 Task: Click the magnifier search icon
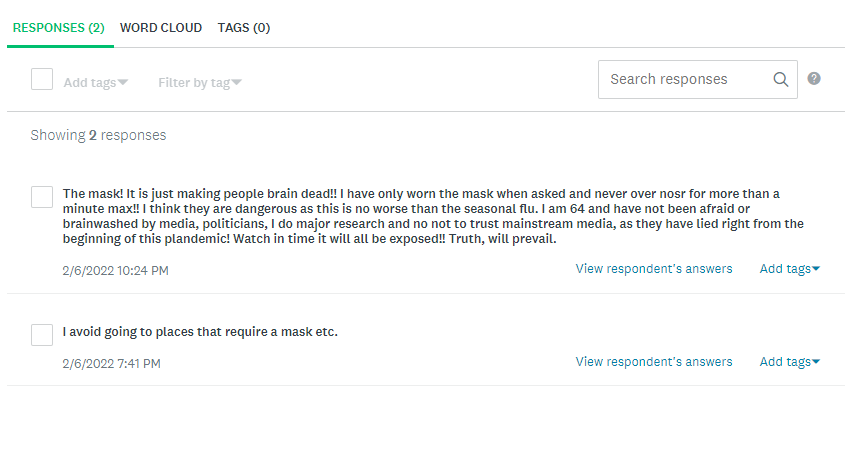coord(781,80)
